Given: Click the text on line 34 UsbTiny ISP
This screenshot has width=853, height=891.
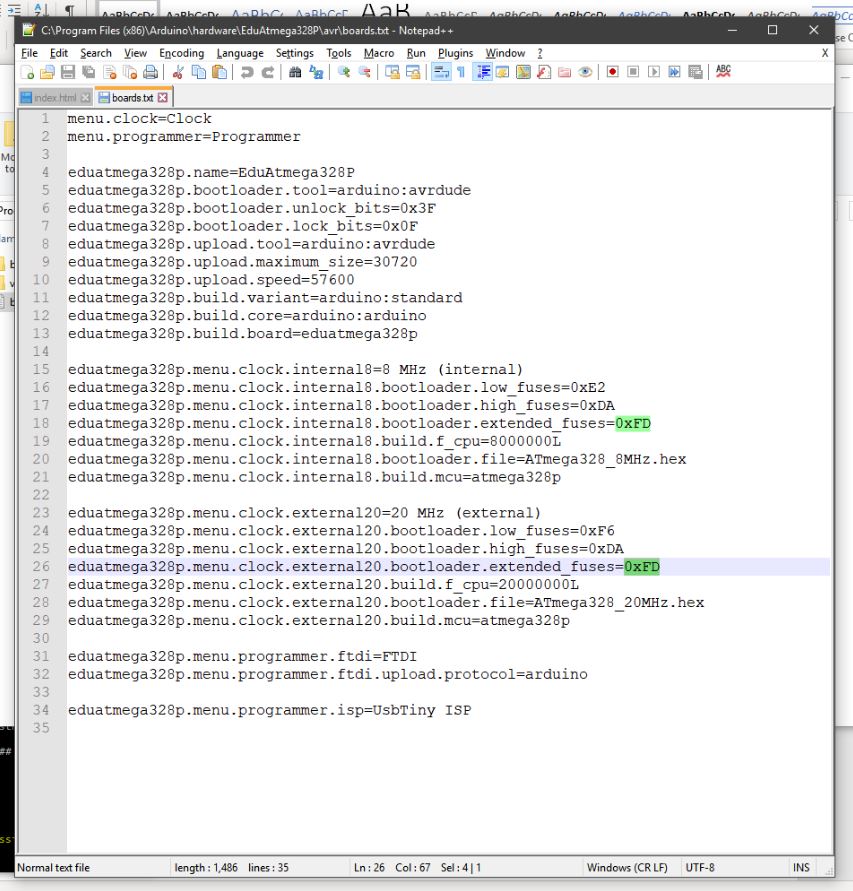Looking at the screenshot, I should [x=422, y=710].
